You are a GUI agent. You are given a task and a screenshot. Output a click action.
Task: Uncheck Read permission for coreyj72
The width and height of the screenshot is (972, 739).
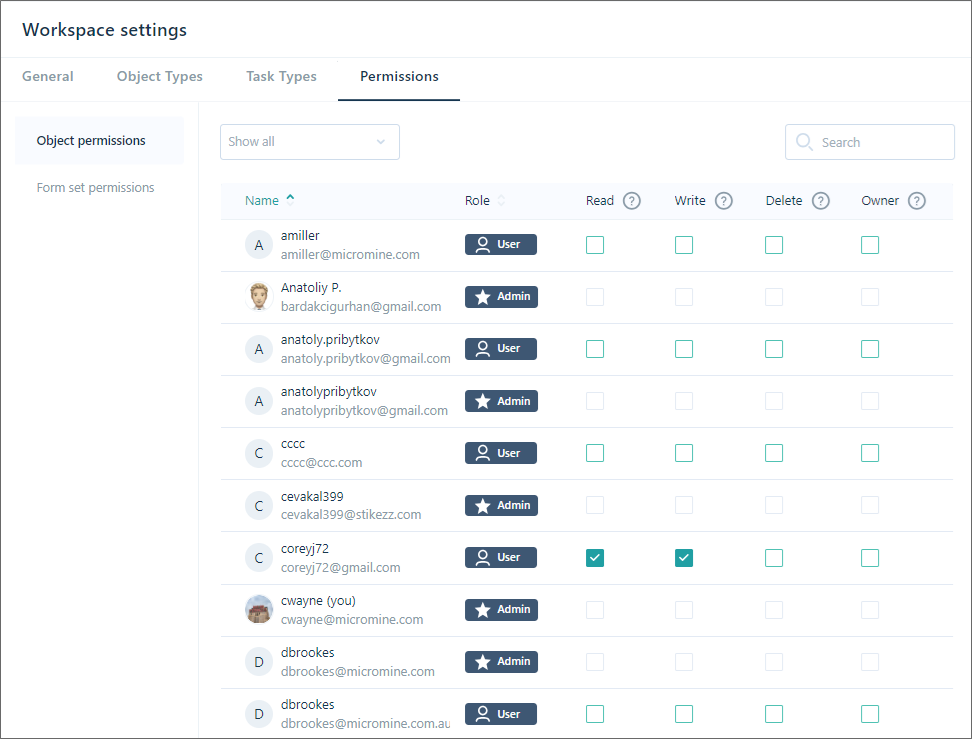point(594,558)
